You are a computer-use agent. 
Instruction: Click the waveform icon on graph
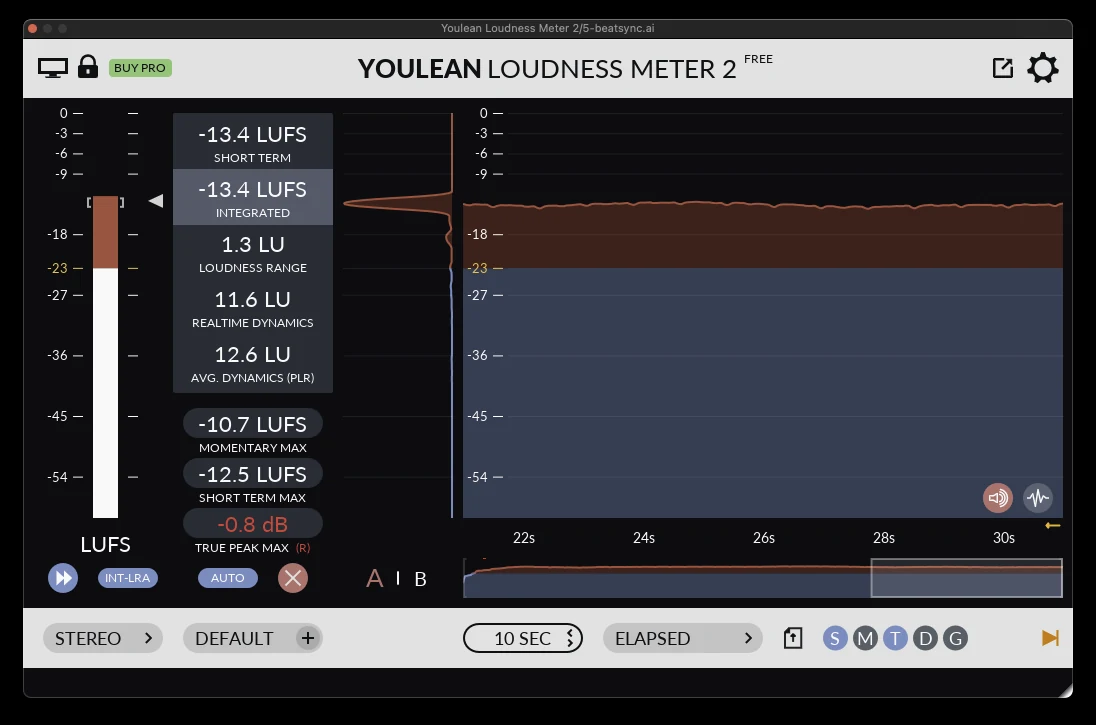[1038, 498]
